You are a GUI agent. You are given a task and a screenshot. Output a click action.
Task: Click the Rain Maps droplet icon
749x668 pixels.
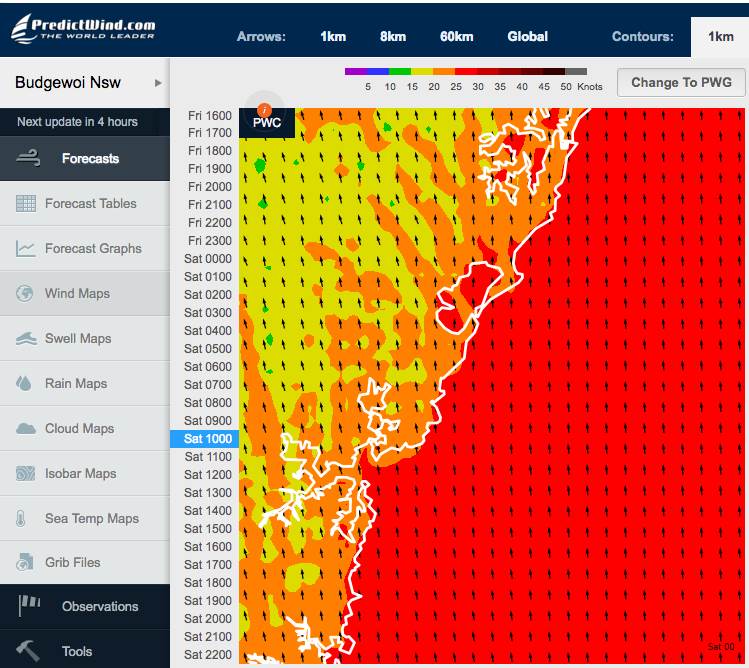26,384
